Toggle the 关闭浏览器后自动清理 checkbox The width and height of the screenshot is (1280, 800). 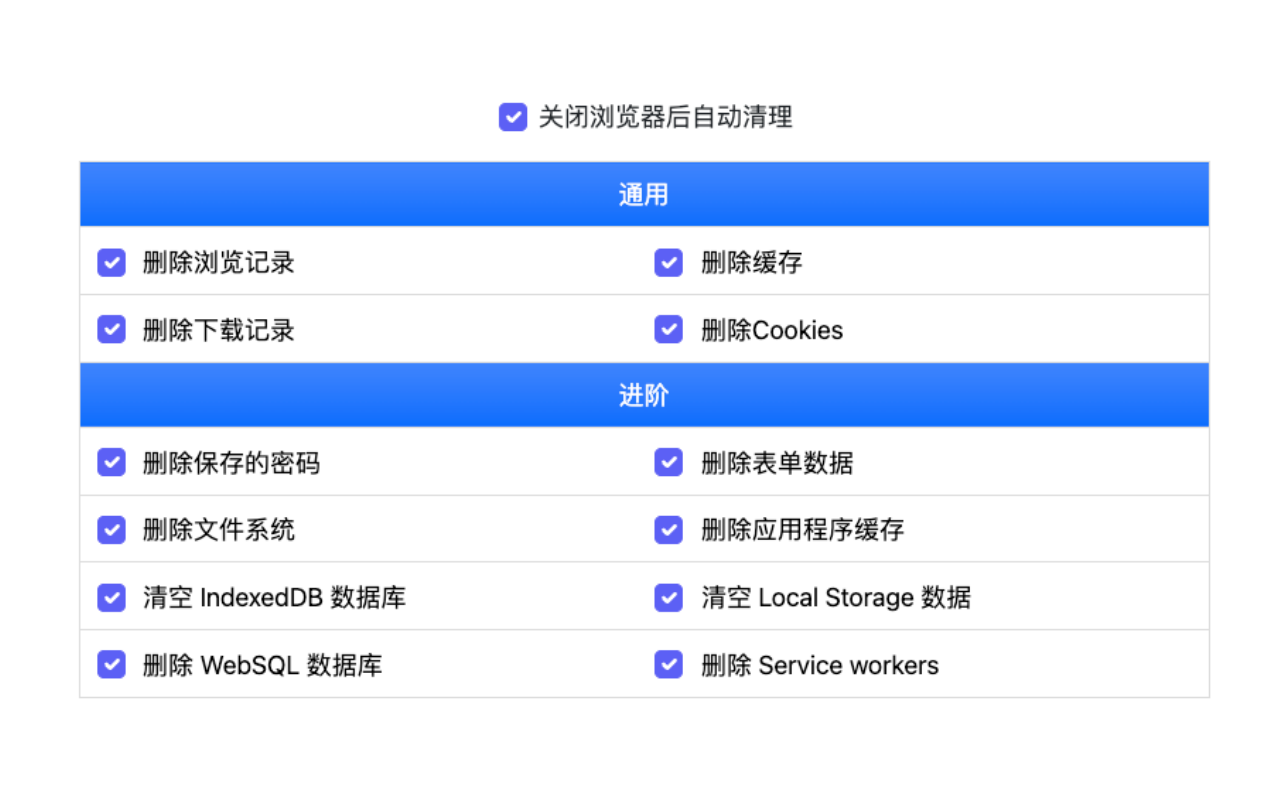pyautogui.click(x=512, y=117)
